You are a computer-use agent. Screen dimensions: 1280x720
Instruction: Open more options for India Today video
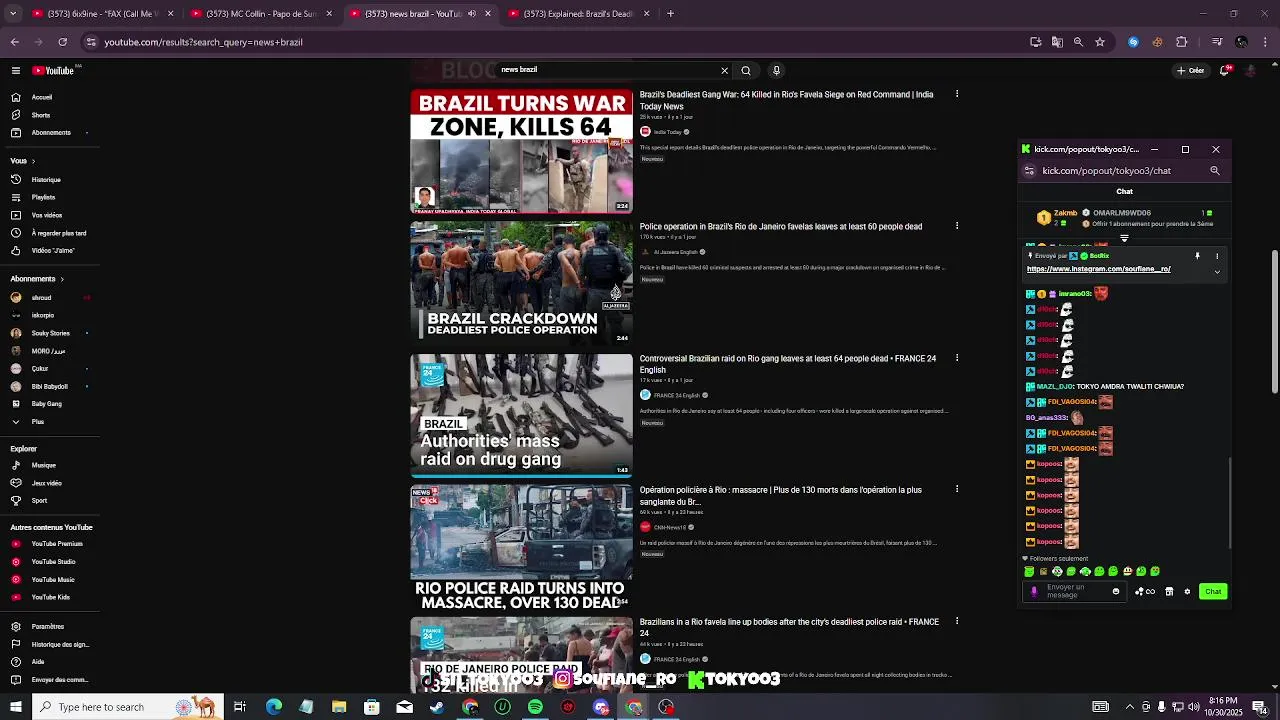[x=957, y=94]
